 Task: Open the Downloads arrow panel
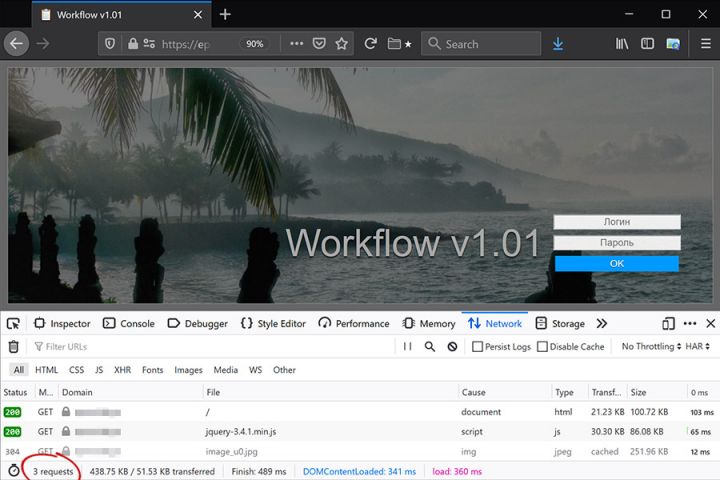[558, 44]
